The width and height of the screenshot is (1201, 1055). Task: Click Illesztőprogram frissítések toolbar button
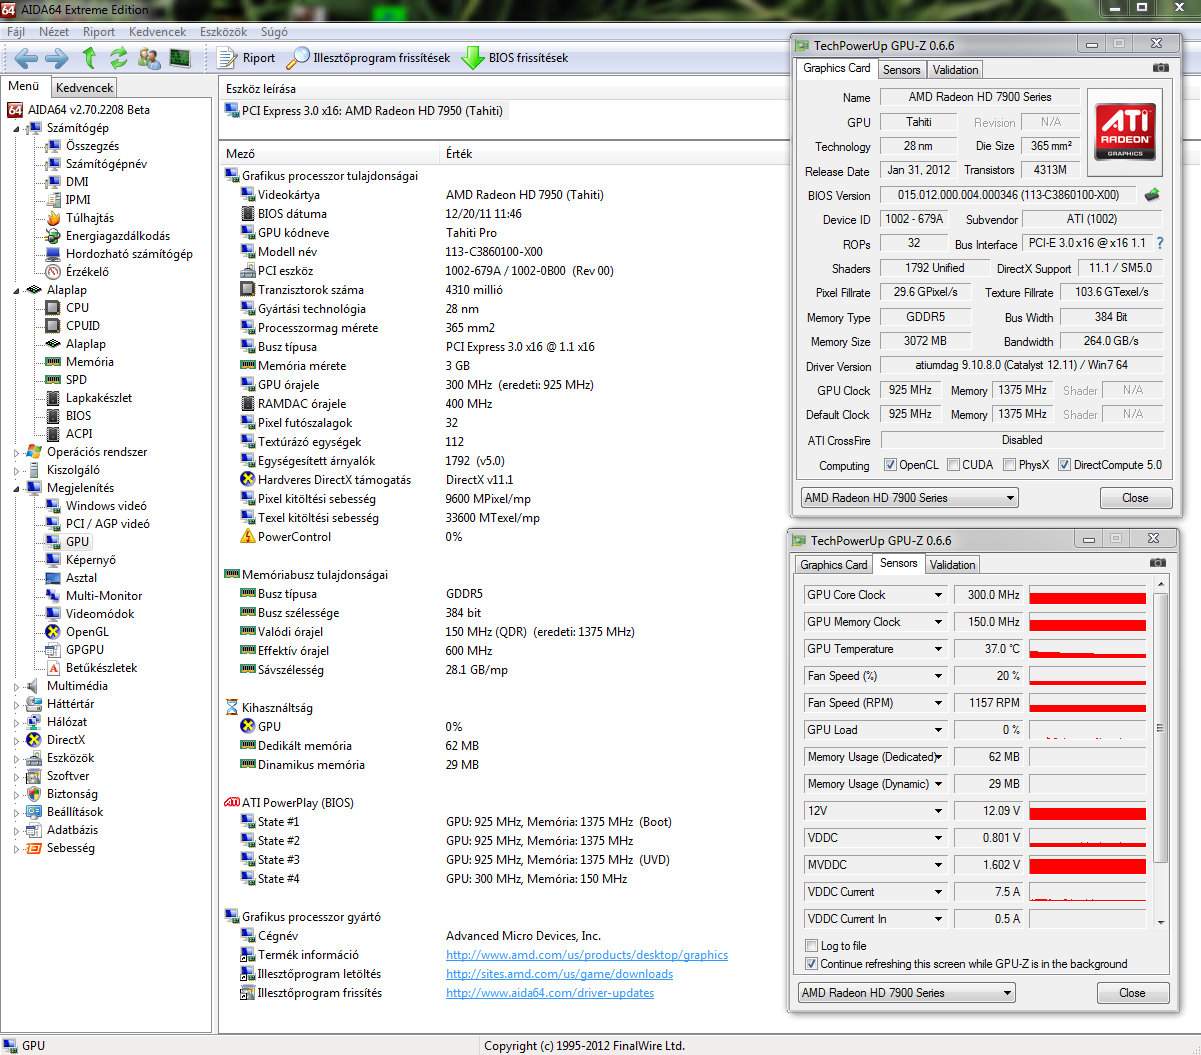point(368,58)
